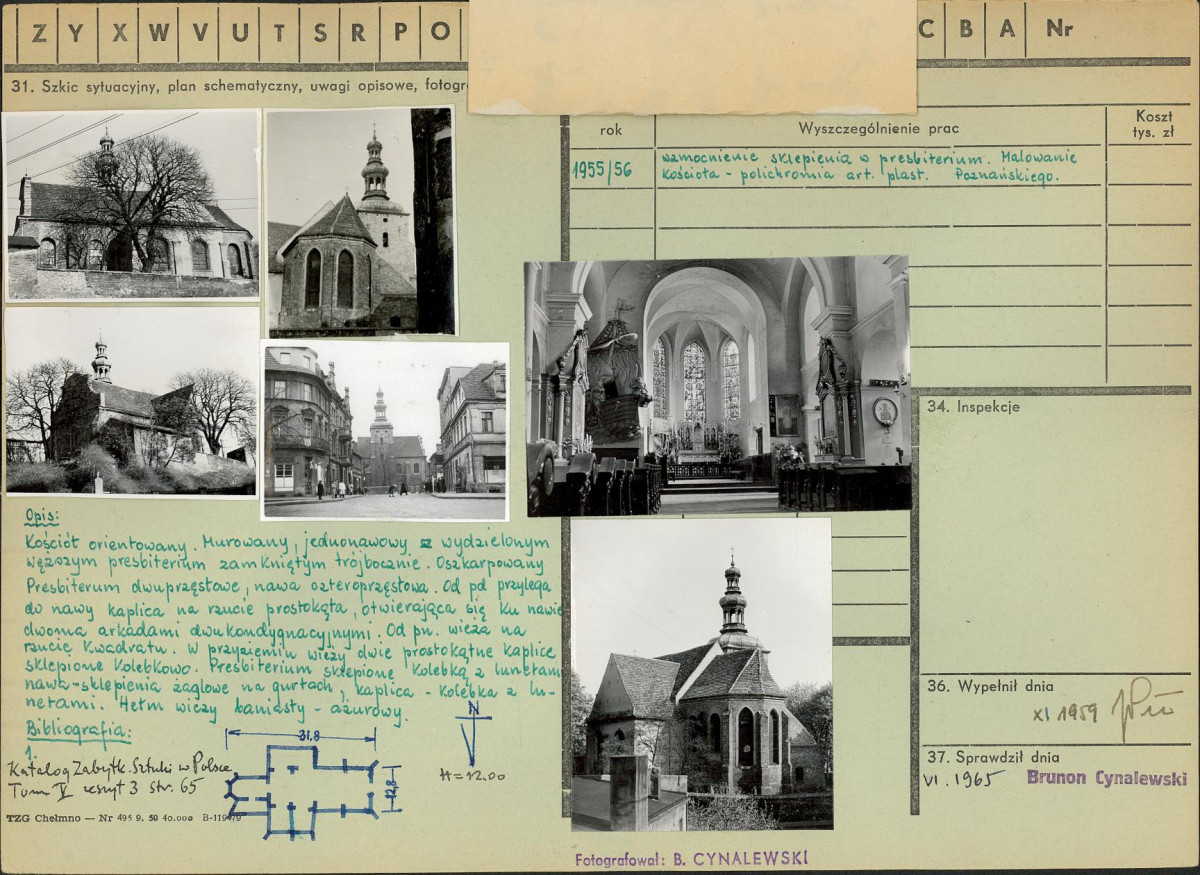The height and width of the screenshot is (875, 1200).
Task: Click the north arrow compass sketch
Action: (x=470, y=731)
